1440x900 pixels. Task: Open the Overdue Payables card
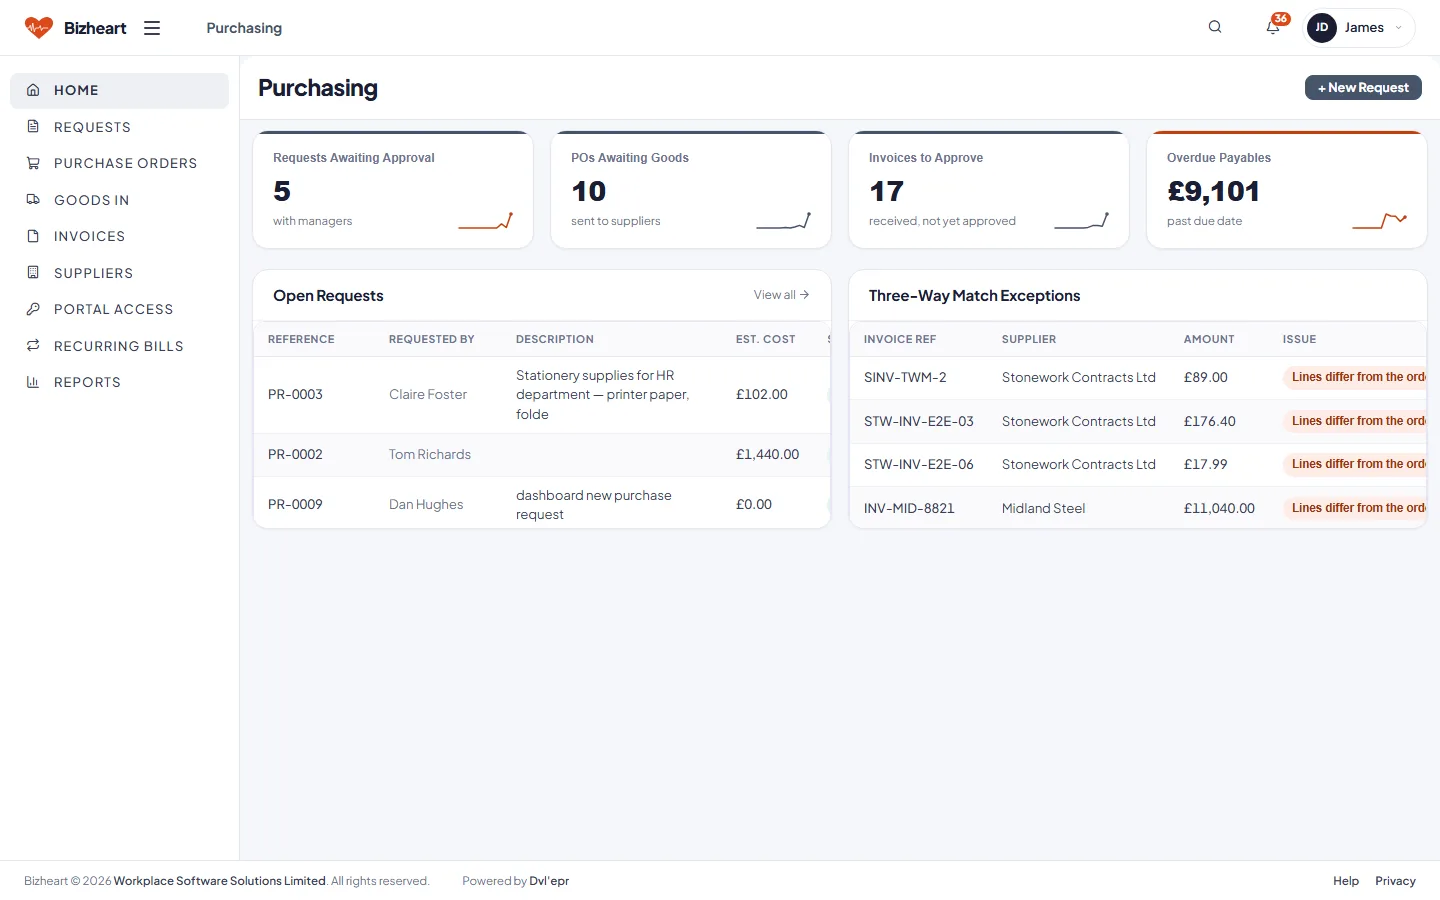[1287, 189]
